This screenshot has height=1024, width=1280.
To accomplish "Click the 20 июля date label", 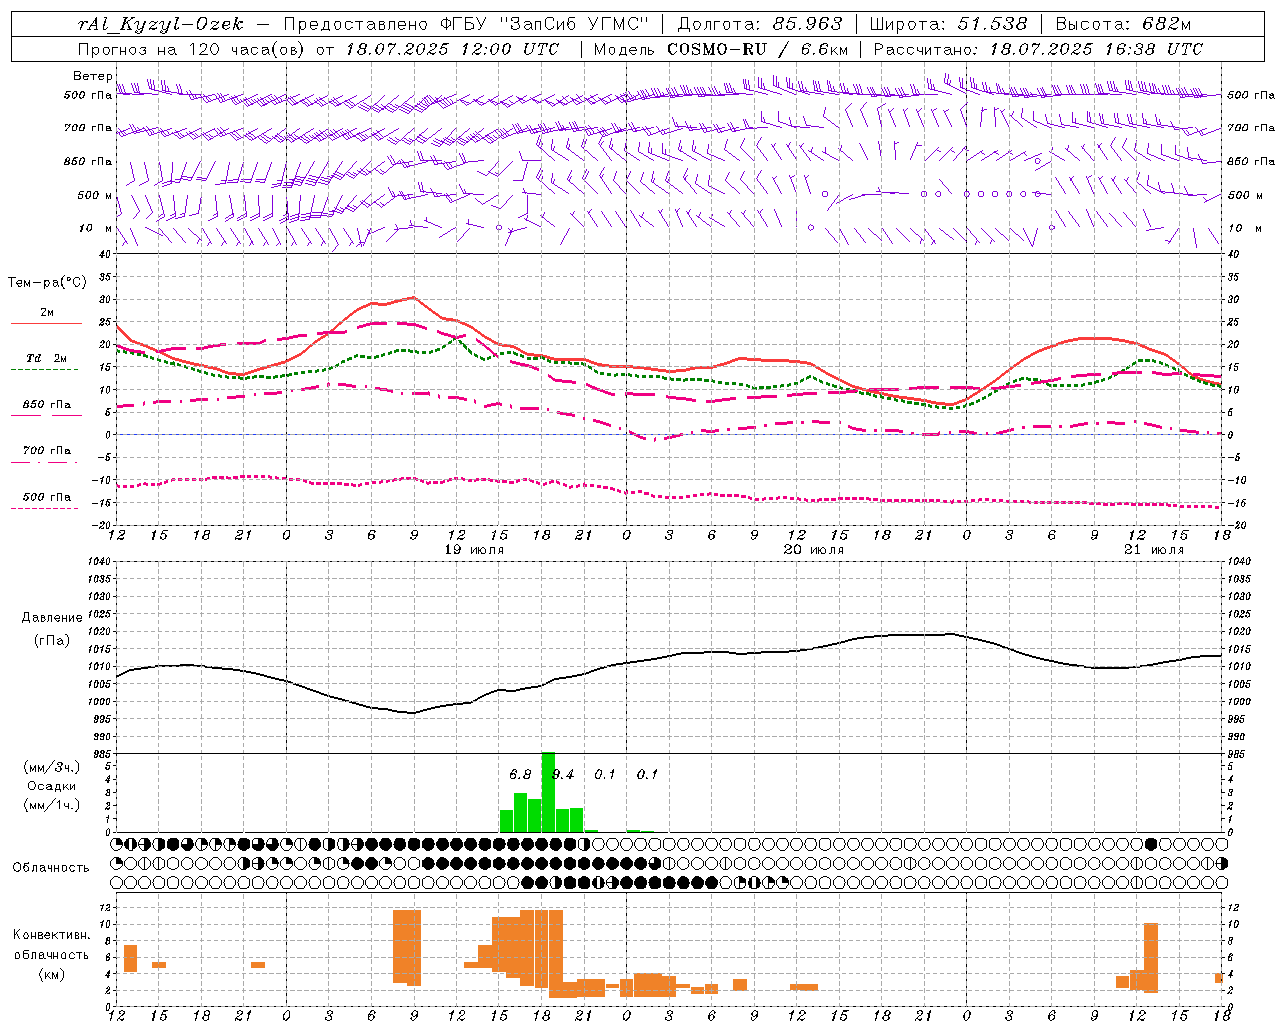I will click(x=813, y=550).
